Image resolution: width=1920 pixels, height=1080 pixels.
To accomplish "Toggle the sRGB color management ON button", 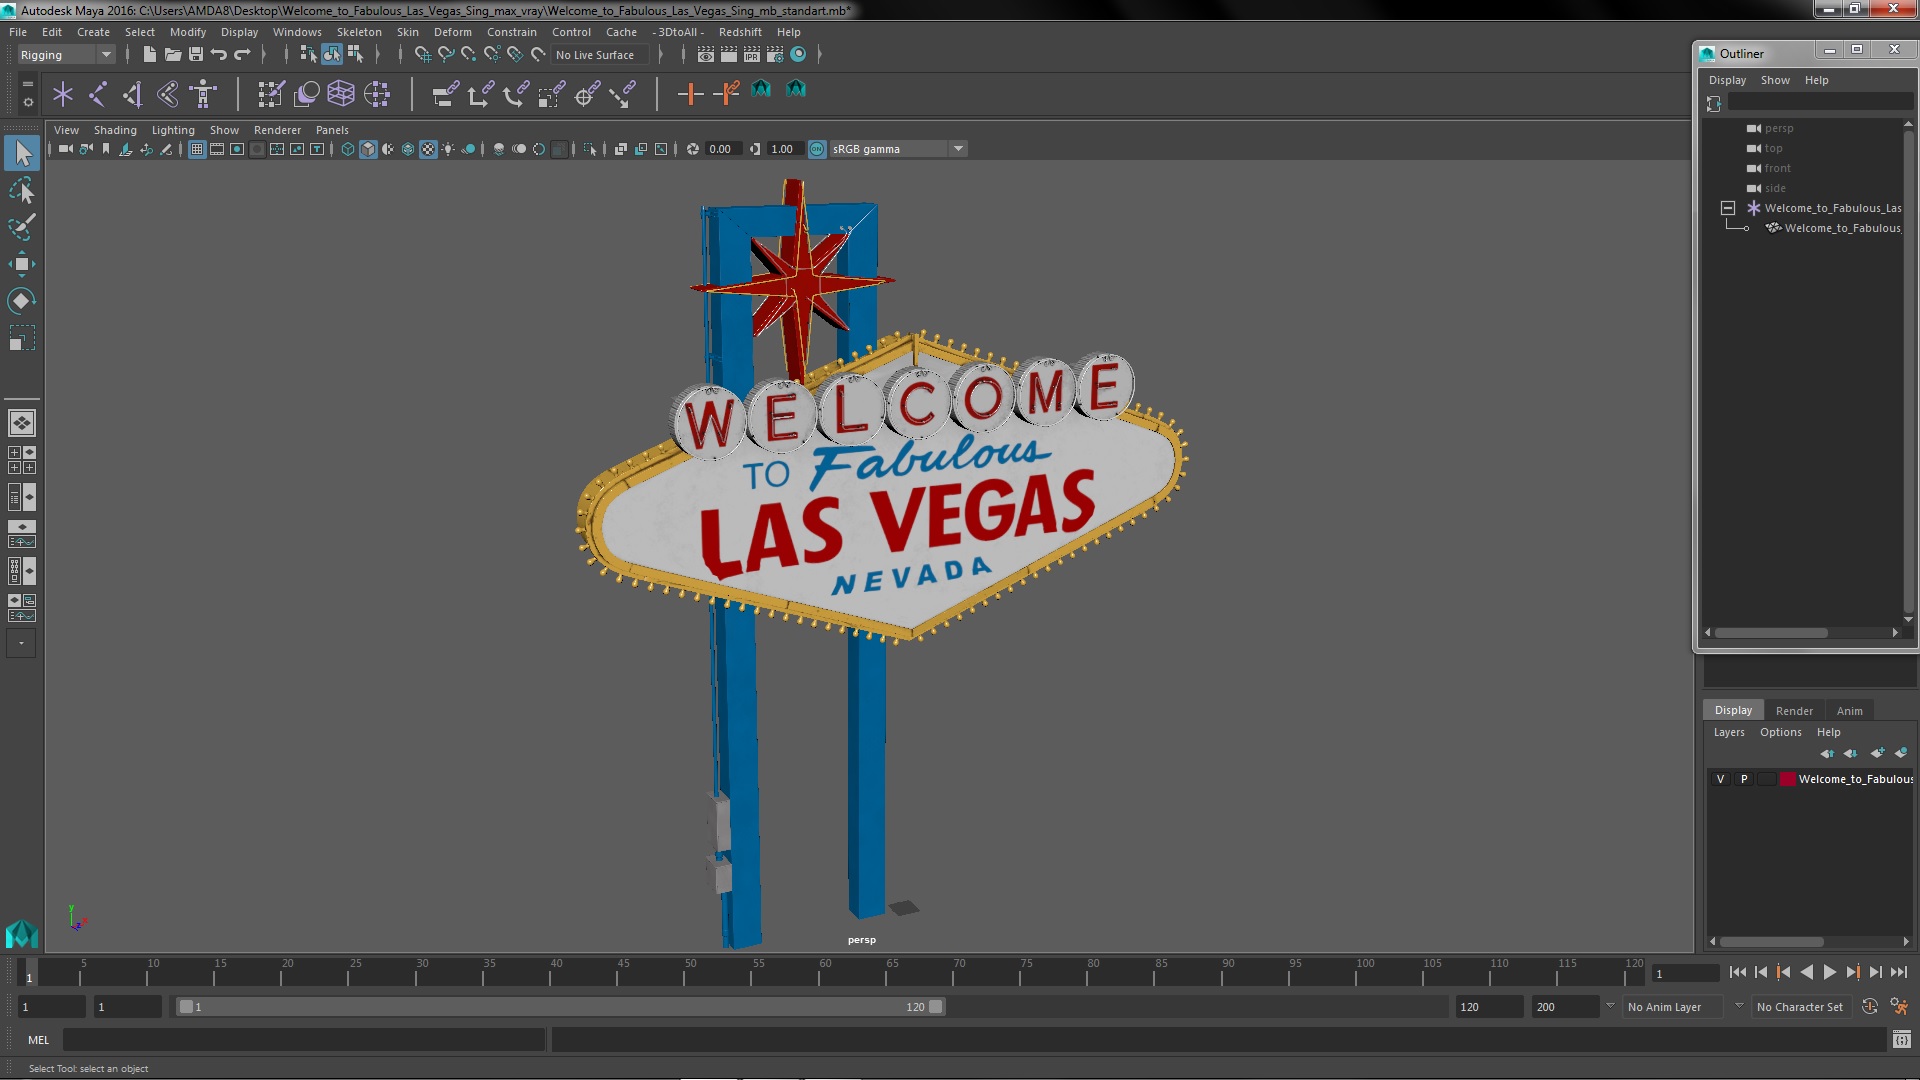I will point(817,149).
